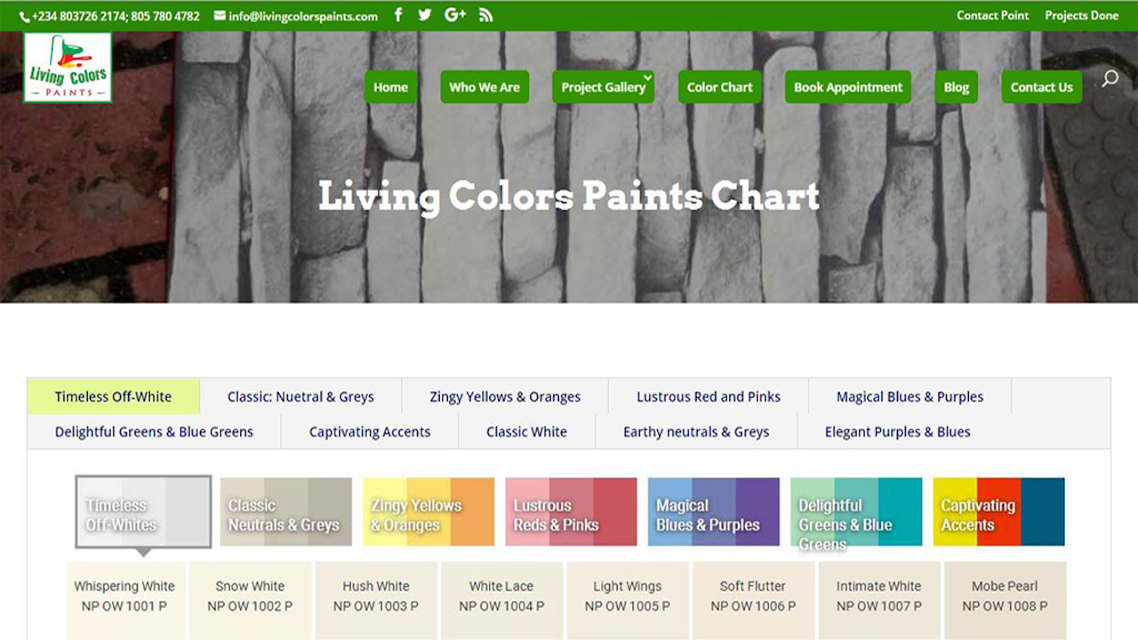Switch to Magical Blues & Purples tab
The image size is (1138, 640).
point(909,396)
